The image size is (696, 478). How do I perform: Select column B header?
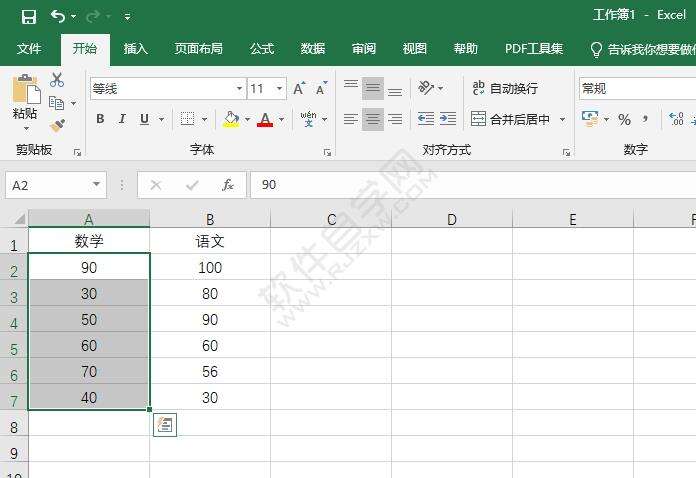point(210,219)
